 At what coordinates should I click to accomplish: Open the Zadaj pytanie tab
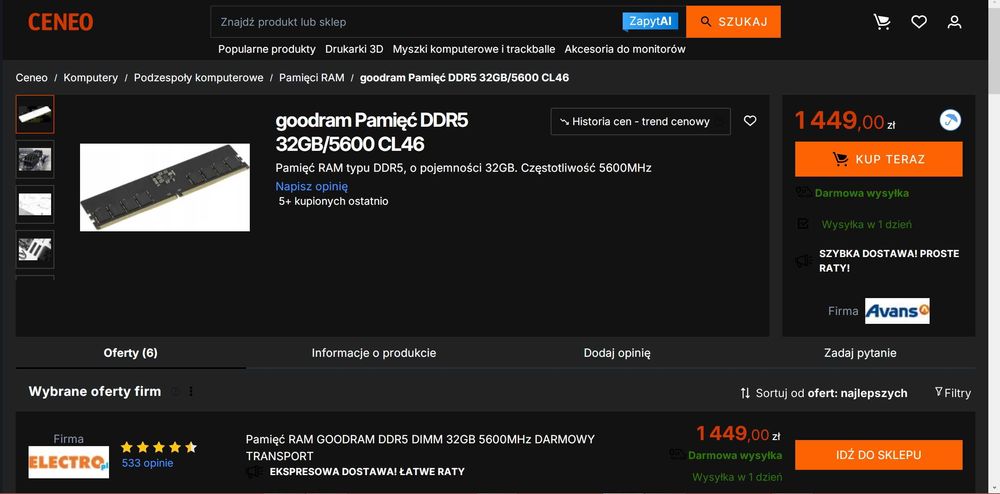(860, 352)
